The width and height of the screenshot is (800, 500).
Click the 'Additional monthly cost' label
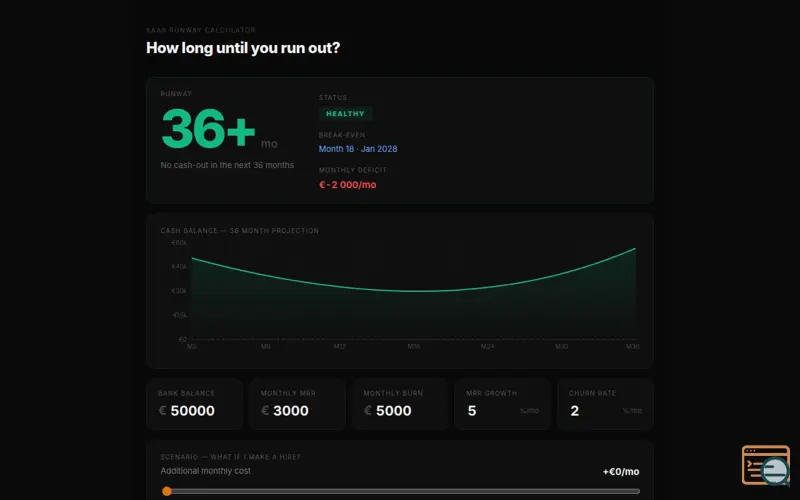click(206, 471)
